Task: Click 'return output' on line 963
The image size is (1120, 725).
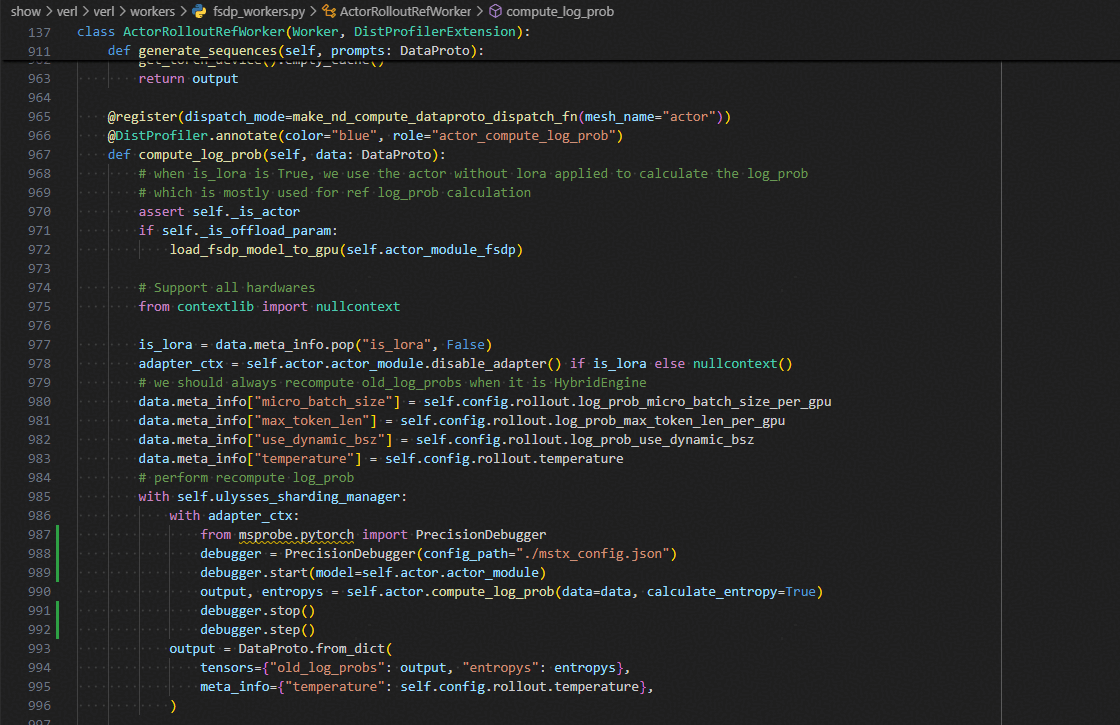Action: (189, 79)
